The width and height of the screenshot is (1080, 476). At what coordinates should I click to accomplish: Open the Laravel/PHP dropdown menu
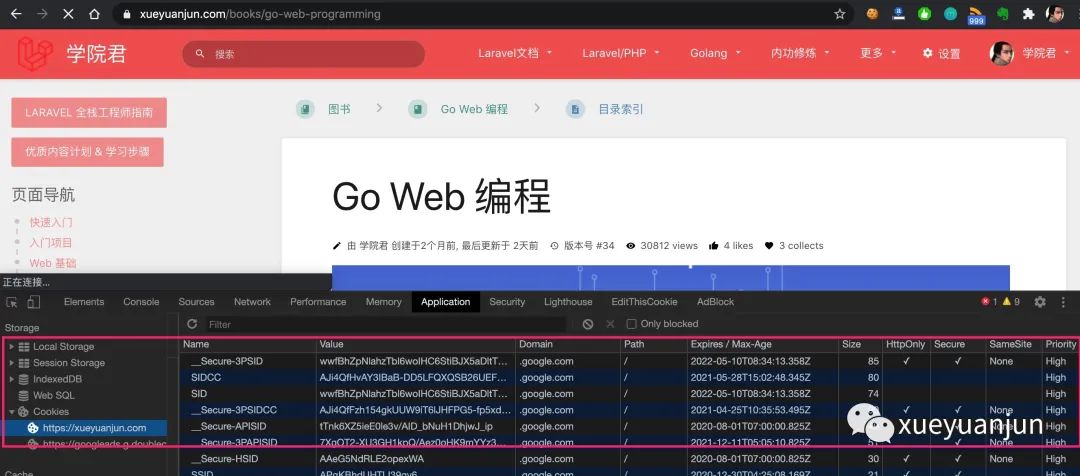621,53
